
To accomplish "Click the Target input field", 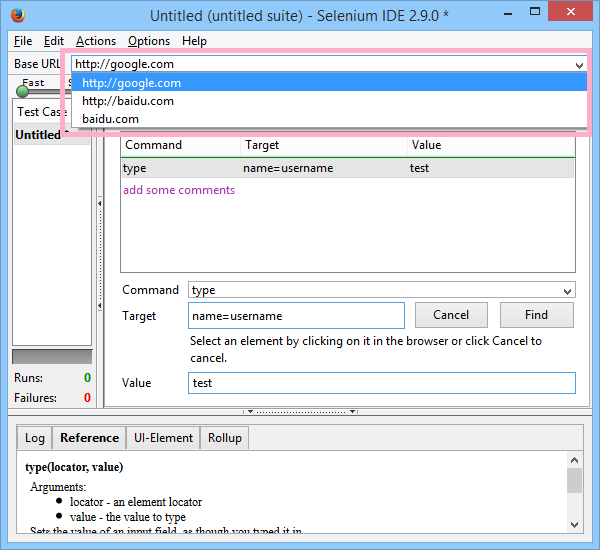I will 296,316.
